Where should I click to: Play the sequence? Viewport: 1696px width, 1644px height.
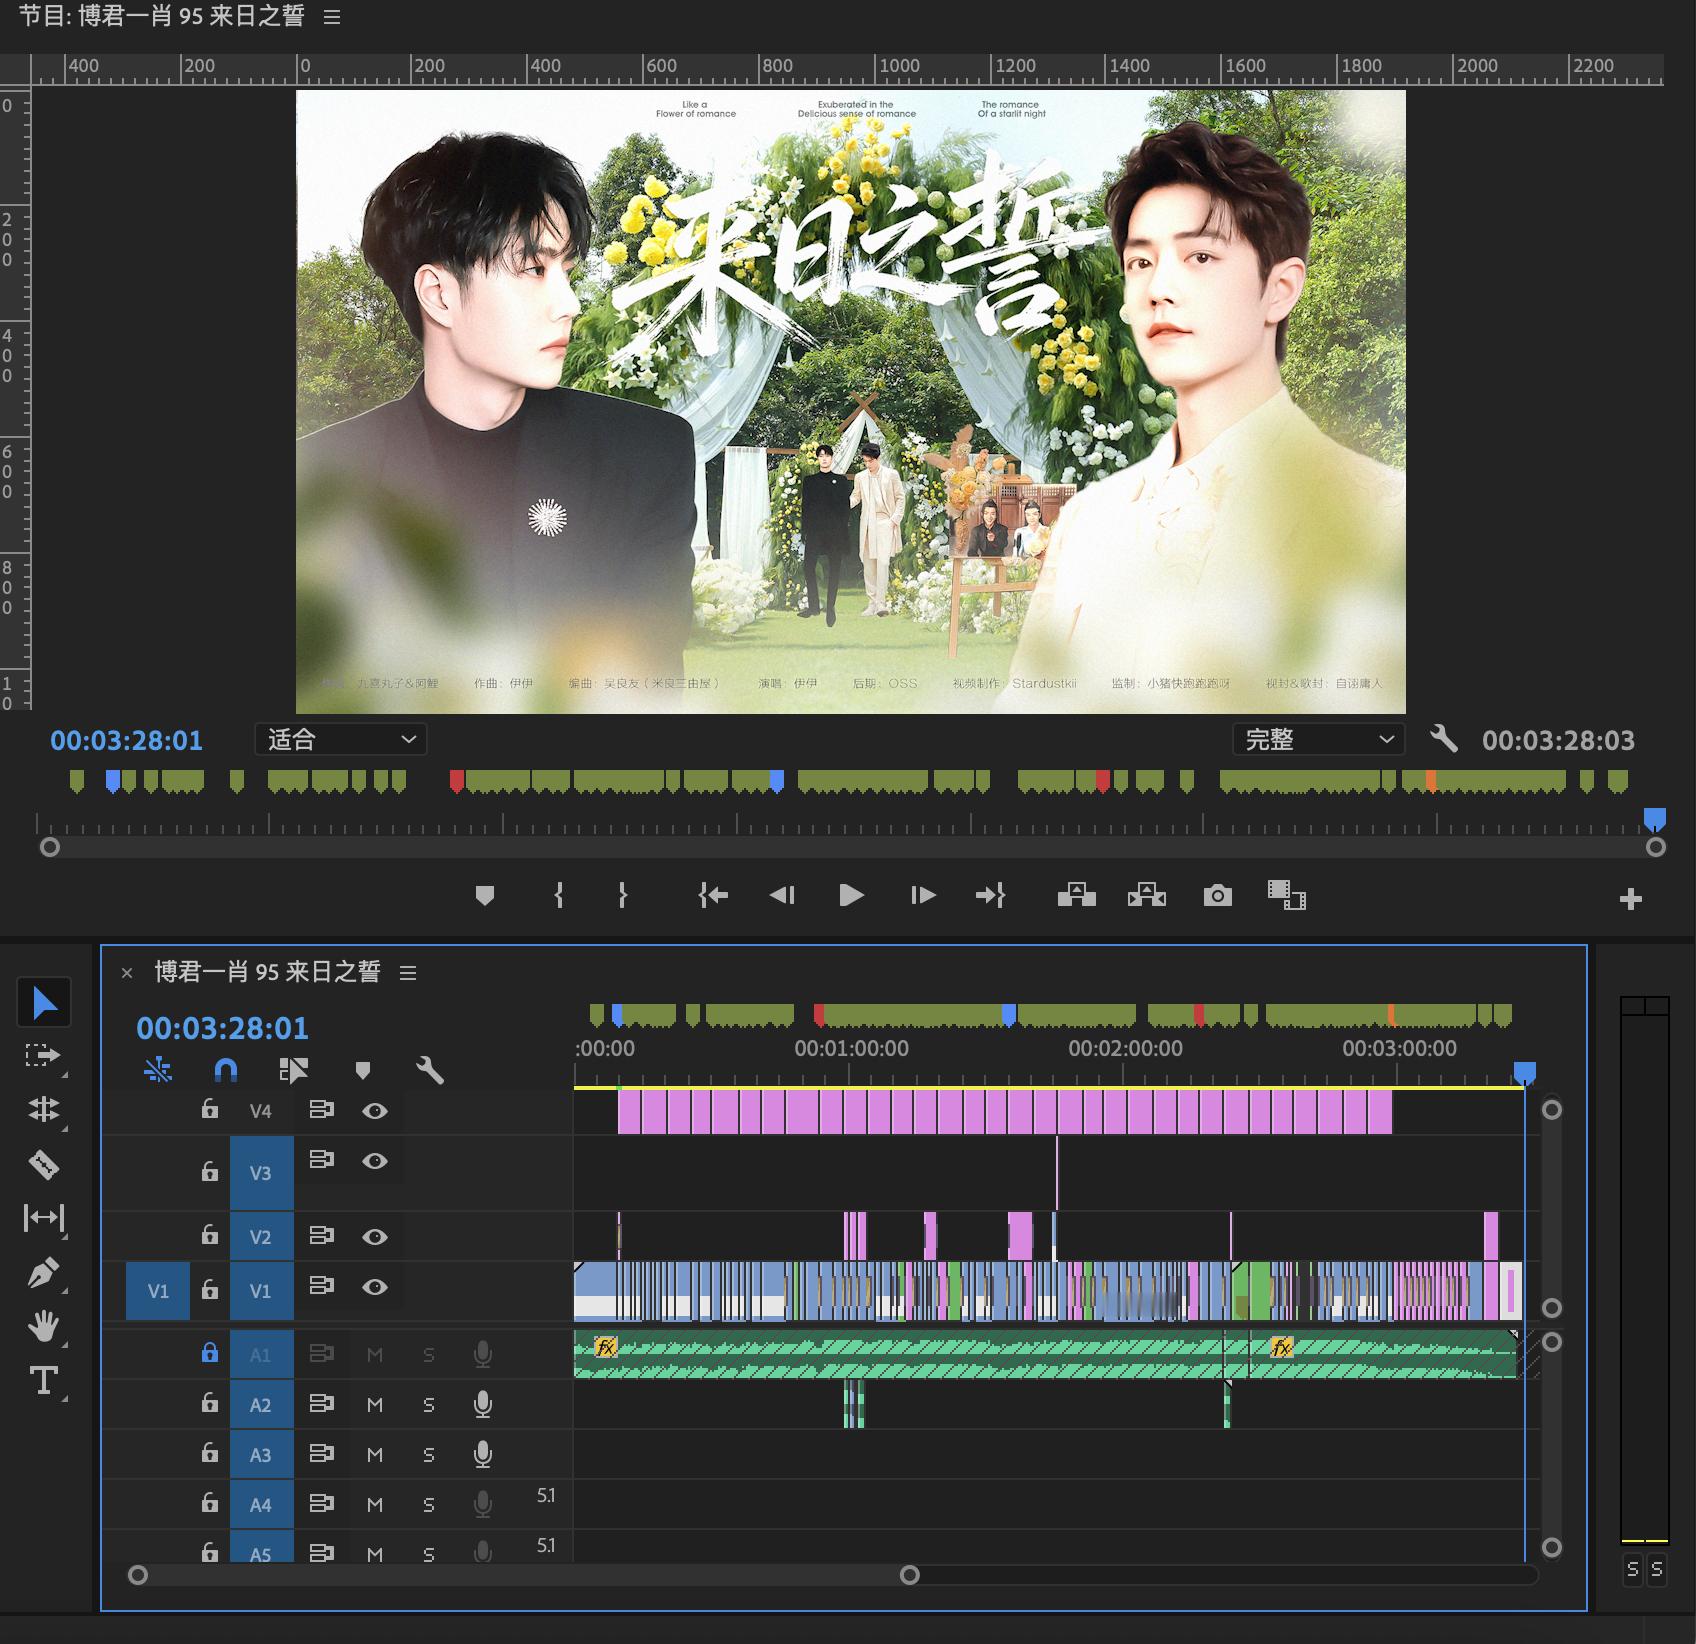tap(851, 895)
